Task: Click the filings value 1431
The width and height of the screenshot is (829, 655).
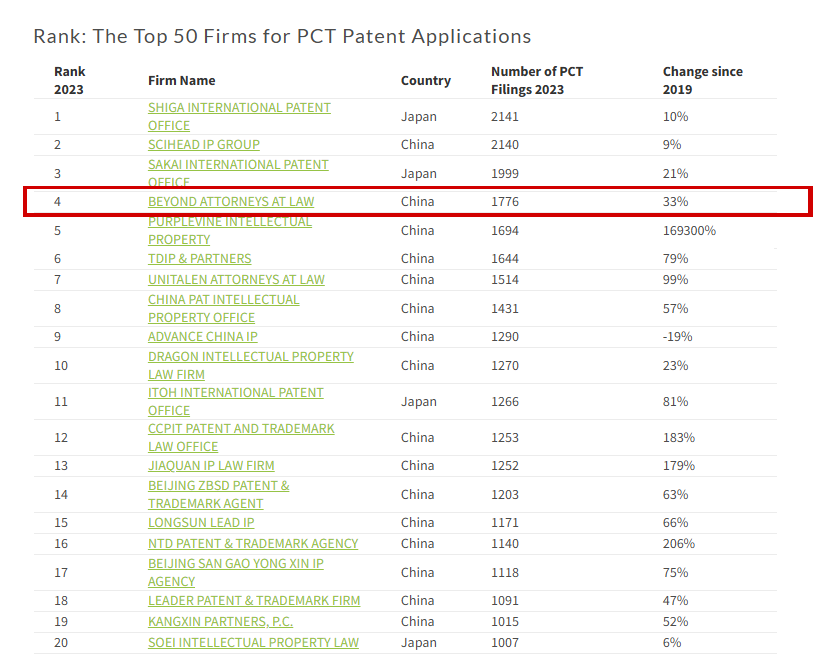Action: (505, 309)
